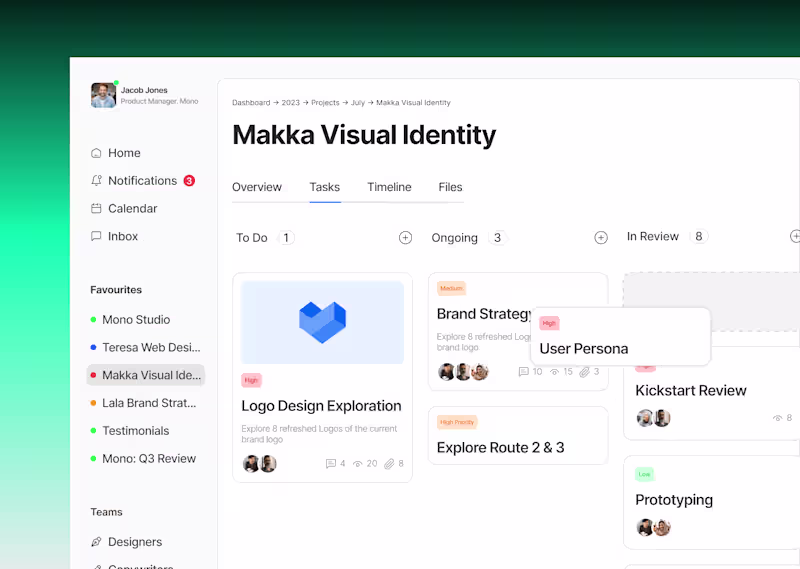
Task: Click attachments paperclip on Logo Design Exploration card
Action: tap(389, 463)
